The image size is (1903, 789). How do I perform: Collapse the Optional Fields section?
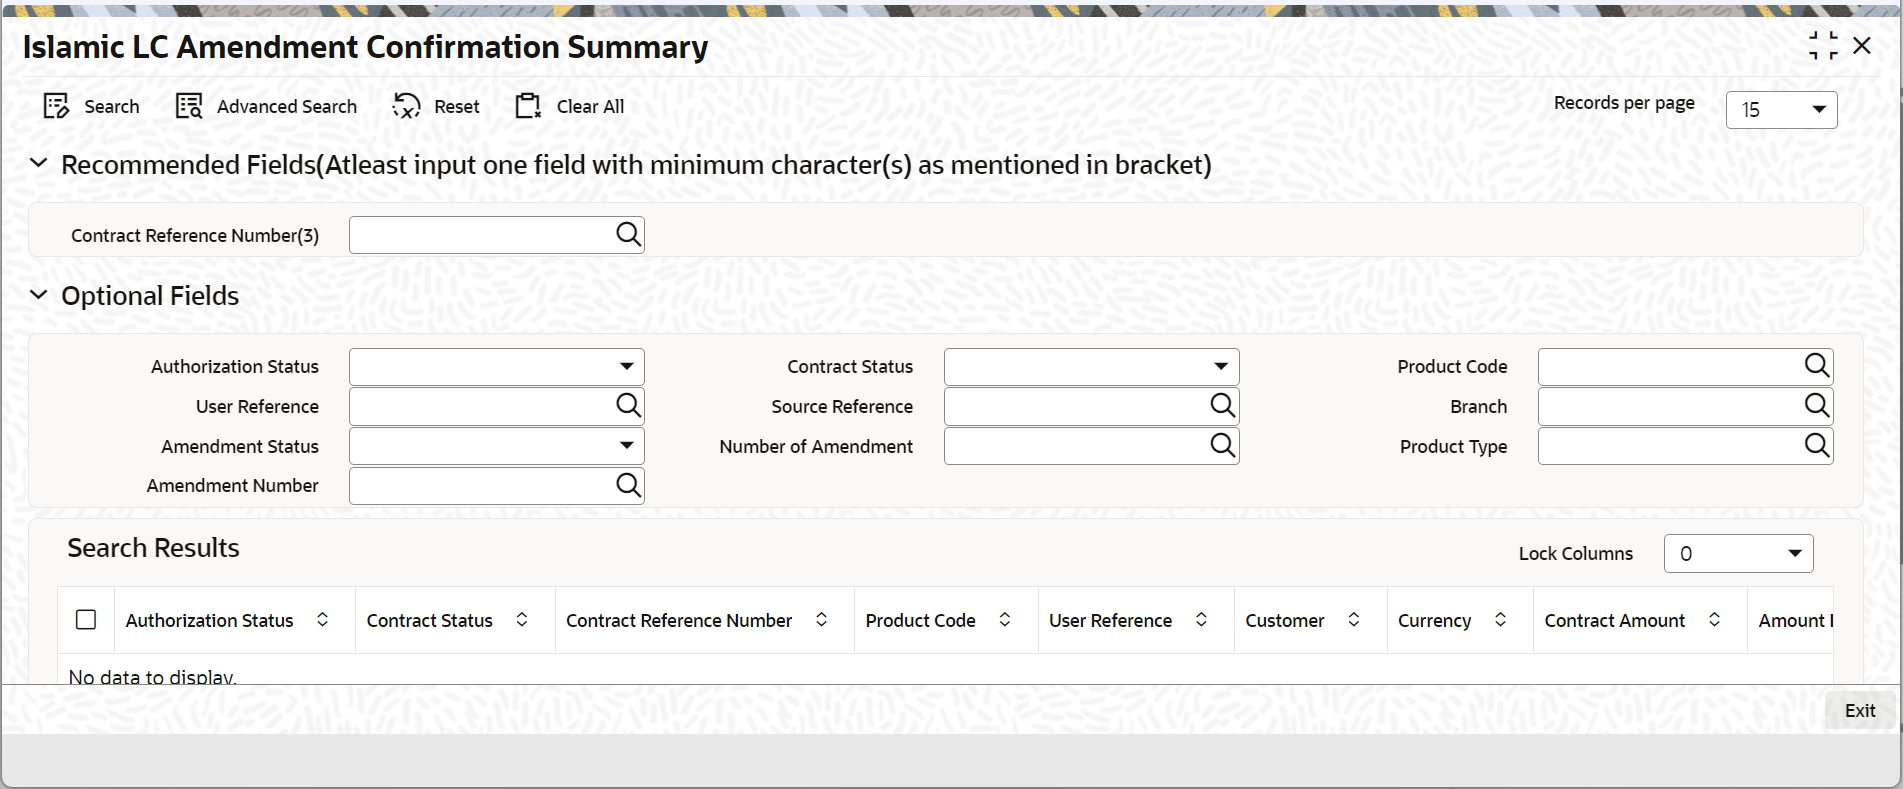(39, 295)
